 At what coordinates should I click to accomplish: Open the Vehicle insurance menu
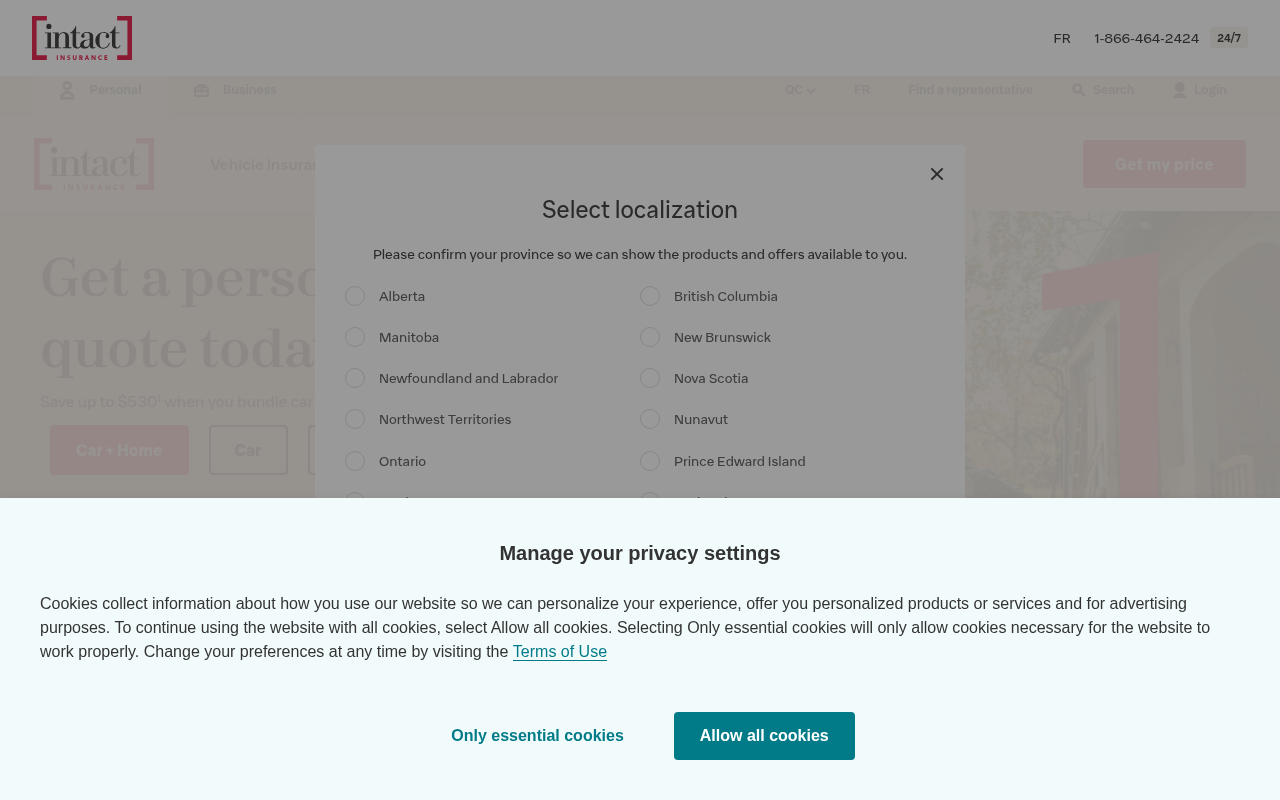(263, 164)
